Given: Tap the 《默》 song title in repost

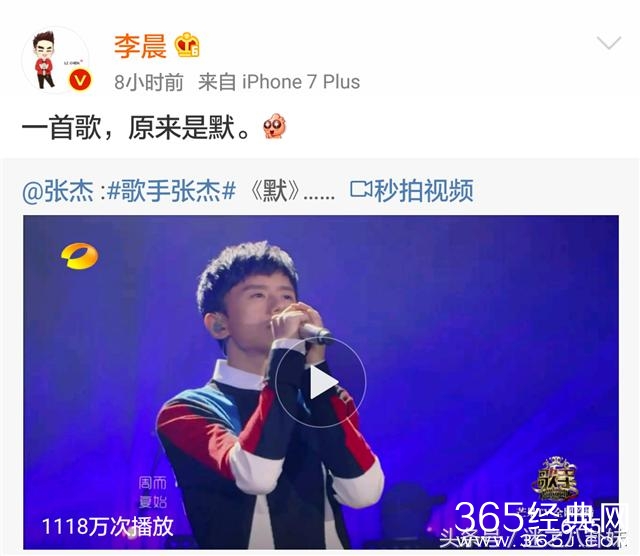Looking at the screenshot, I should click(x=275, y=191).
